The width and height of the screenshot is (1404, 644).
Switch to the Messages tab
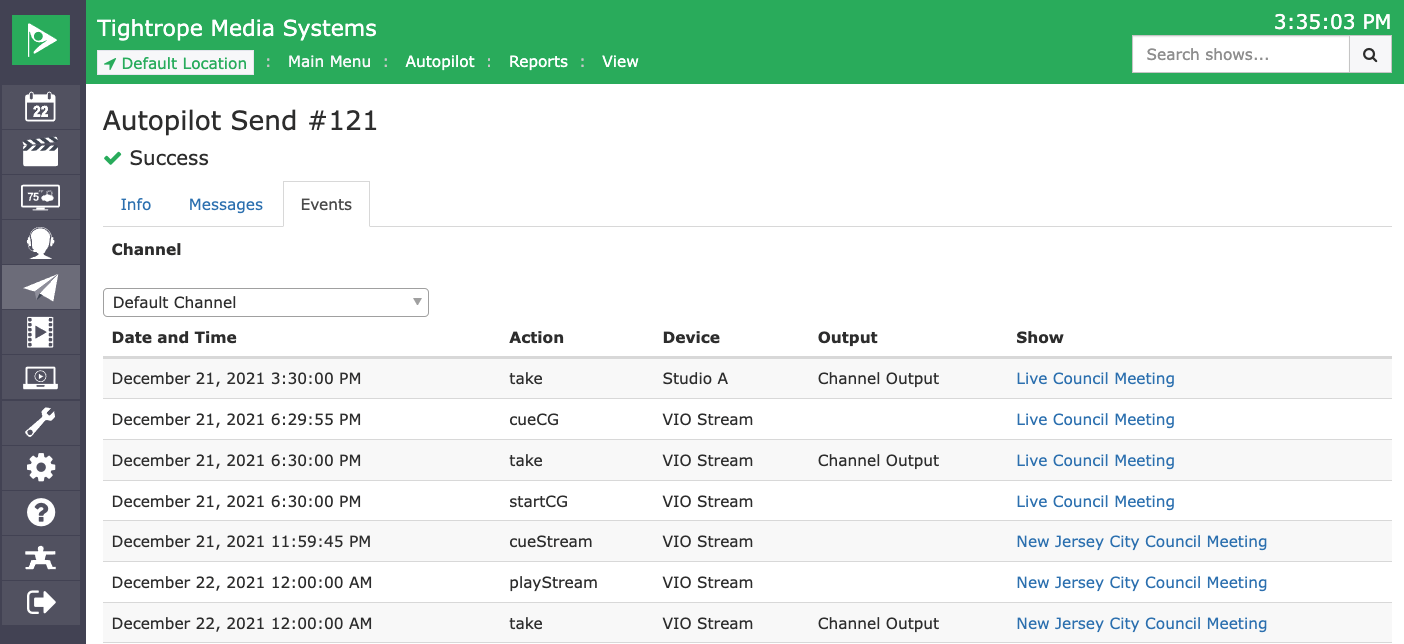(x=225, y=205)
